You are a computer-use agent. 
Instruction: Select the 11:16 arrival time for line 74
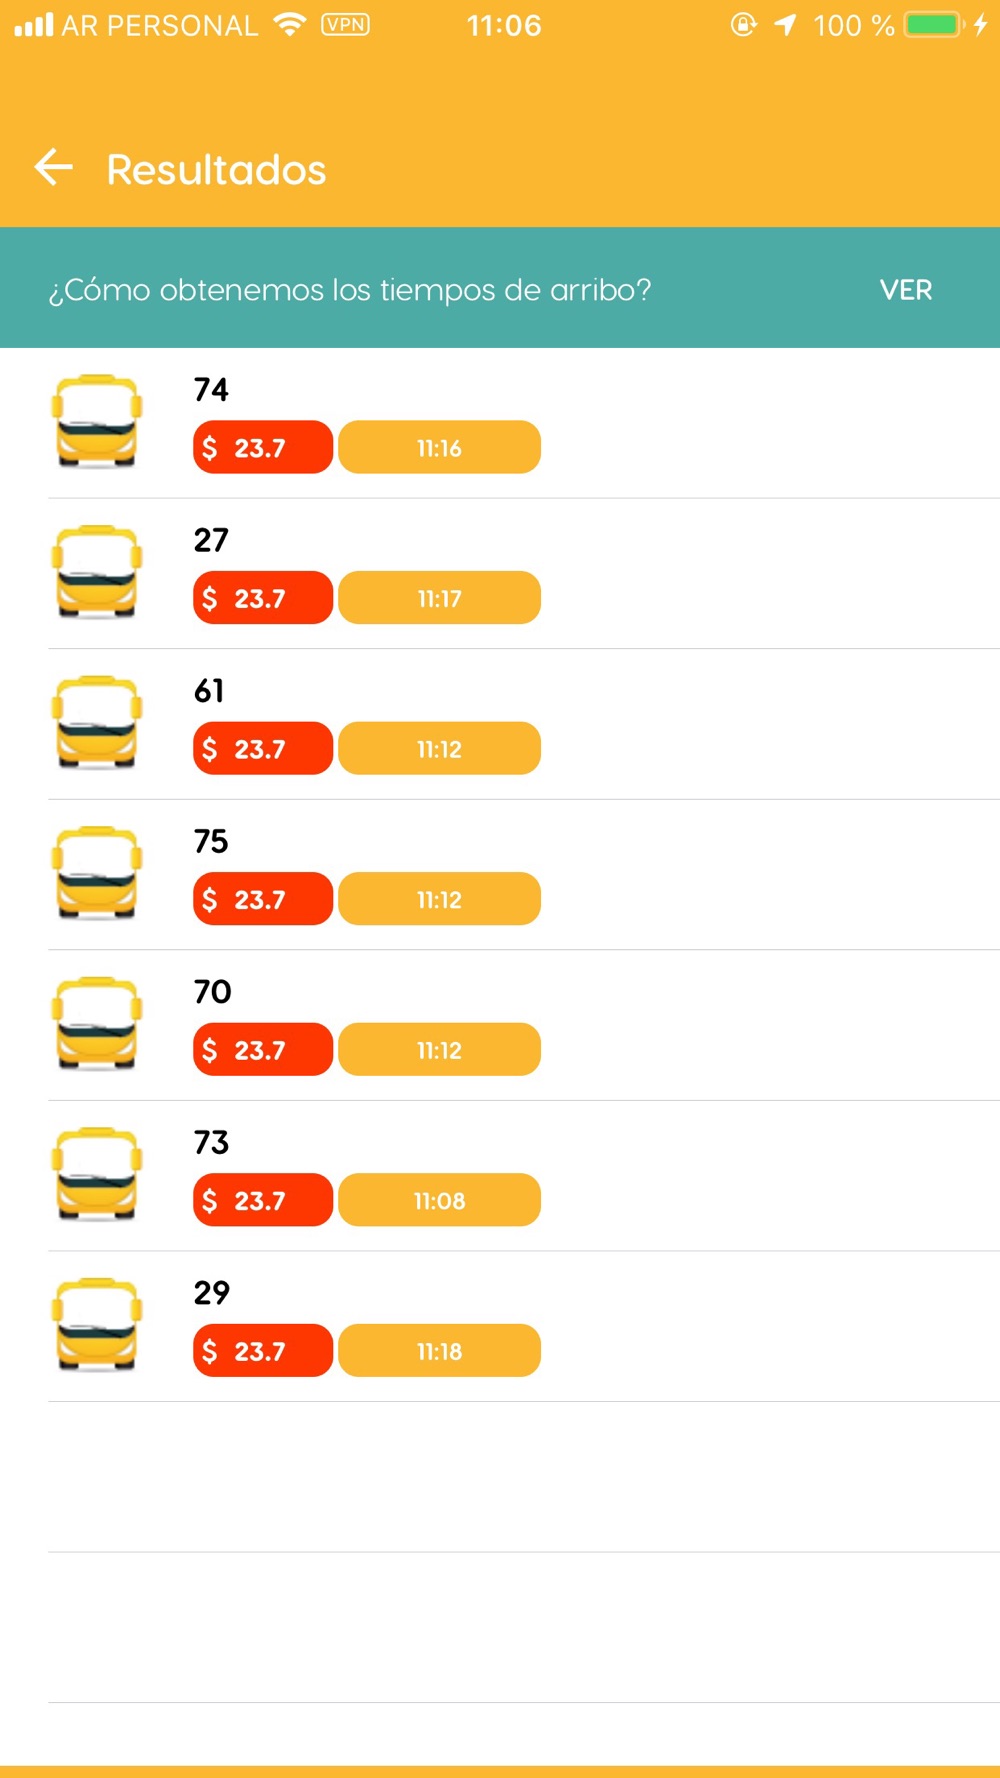[439, 448]
